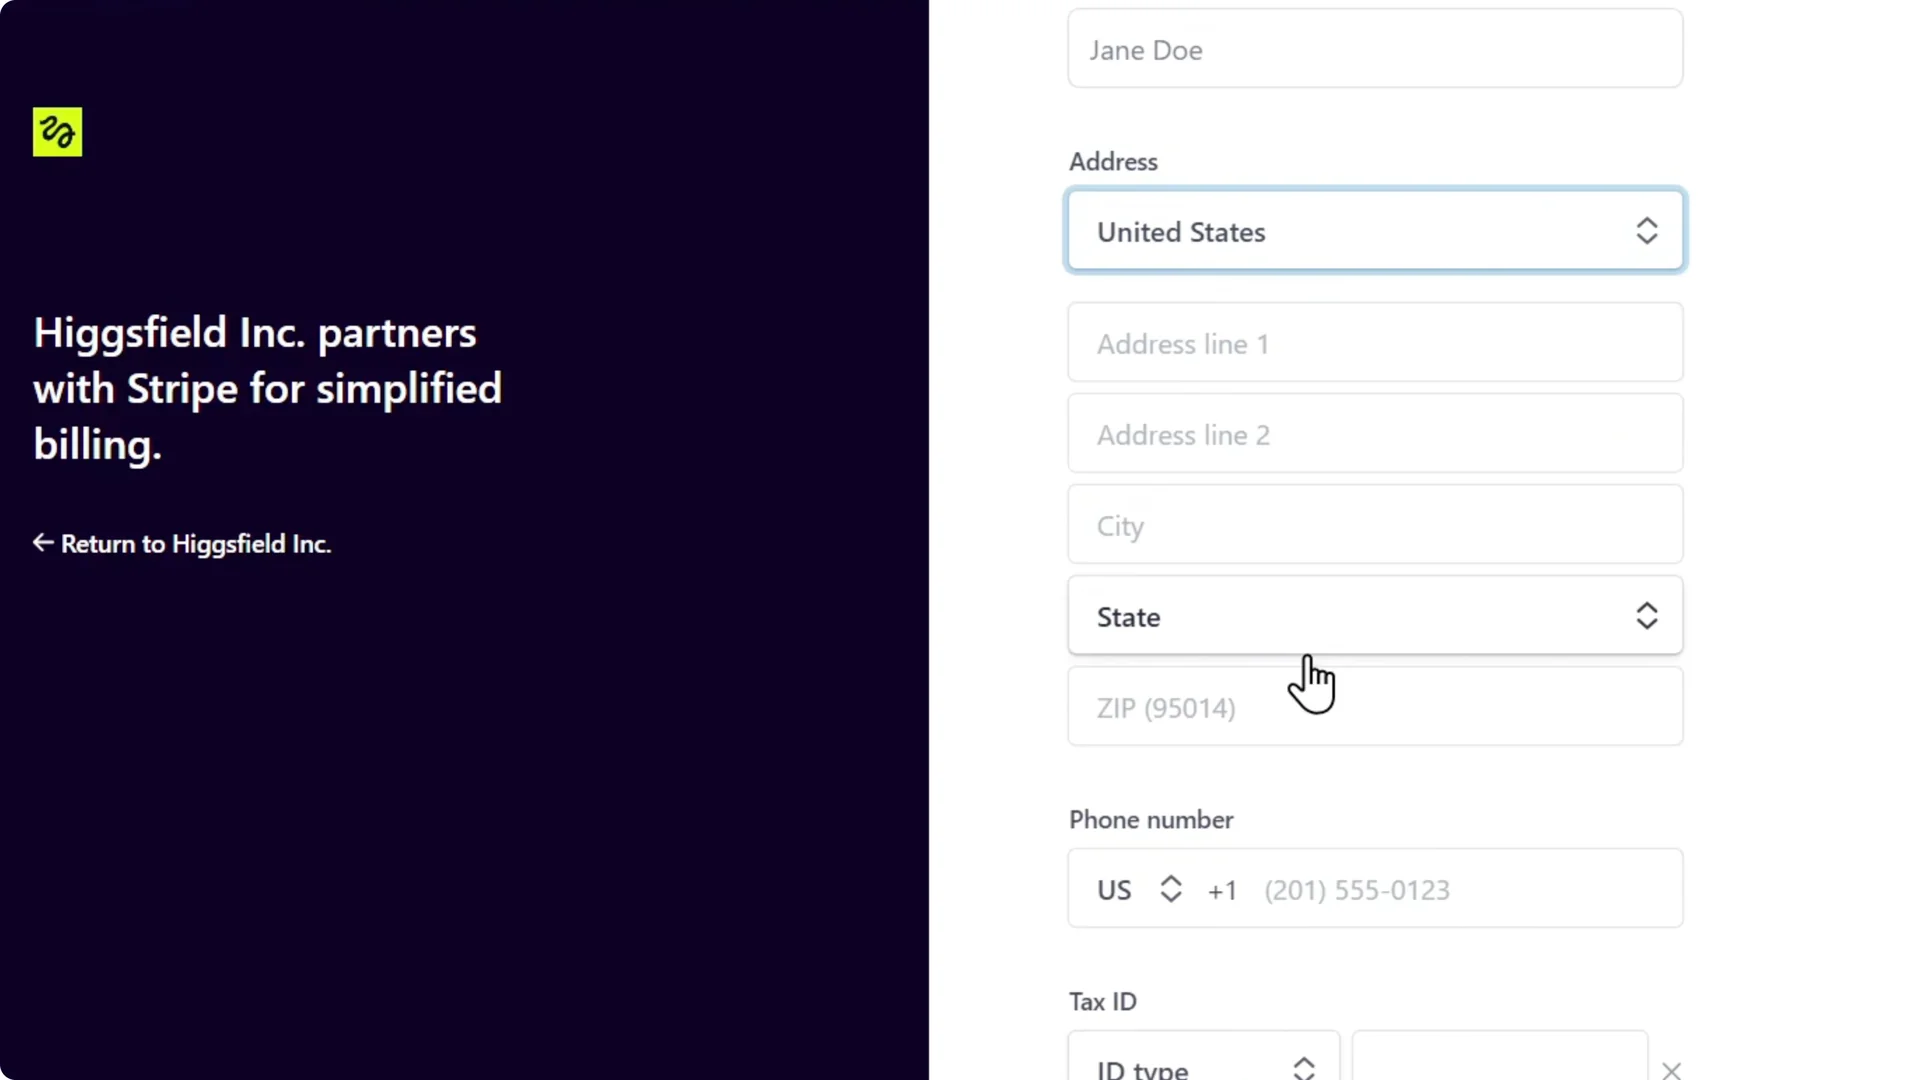Click the chevron inside State selector
The width and height of the screenshot is (1920, 1080).
point(1646,616)
